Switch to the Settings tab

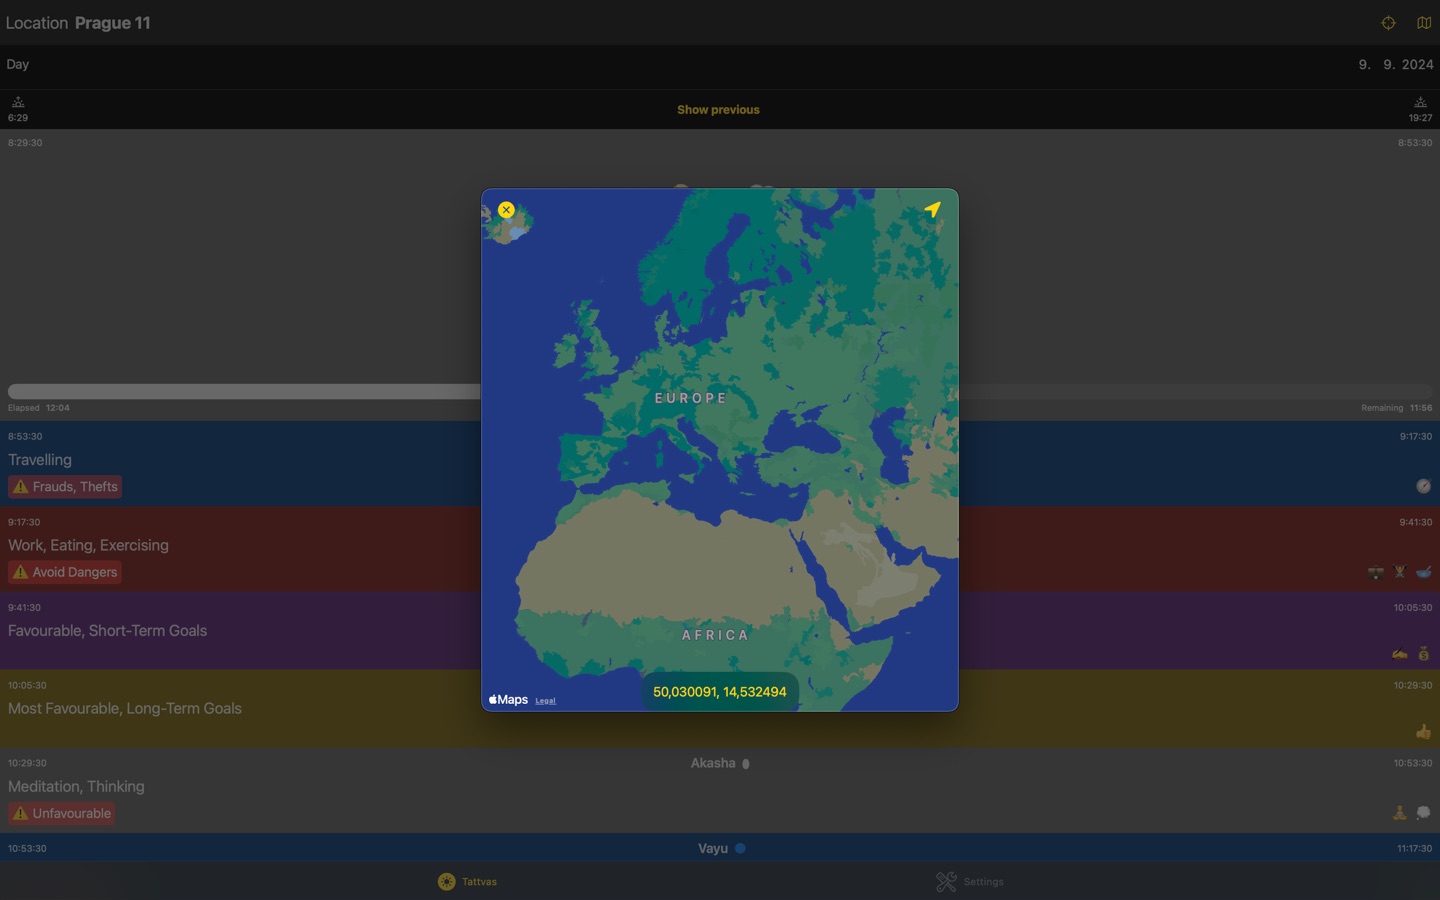[x=970, y=882]
